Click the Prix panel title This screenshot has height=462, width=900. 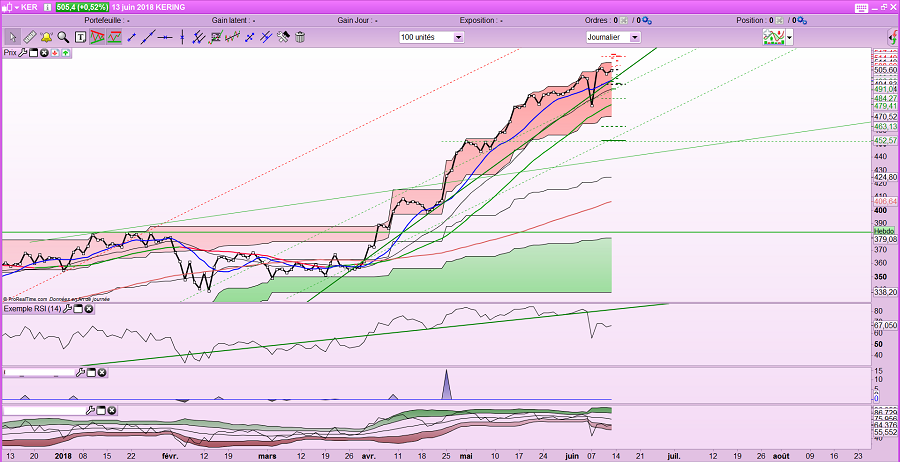(x=10, y=53)
